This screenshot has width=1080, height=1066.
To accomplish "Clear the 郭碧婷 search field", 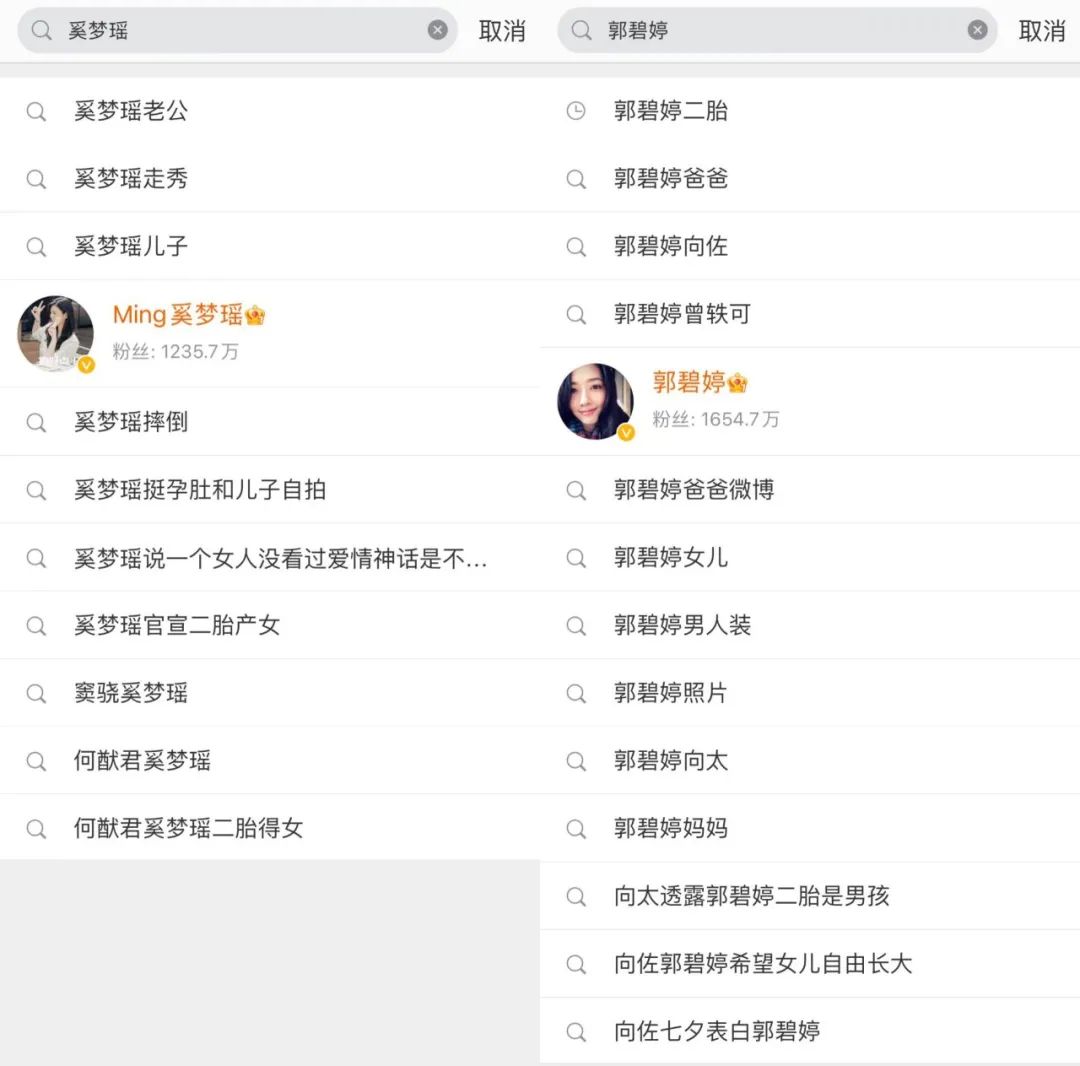I will (x=977, y=30).
